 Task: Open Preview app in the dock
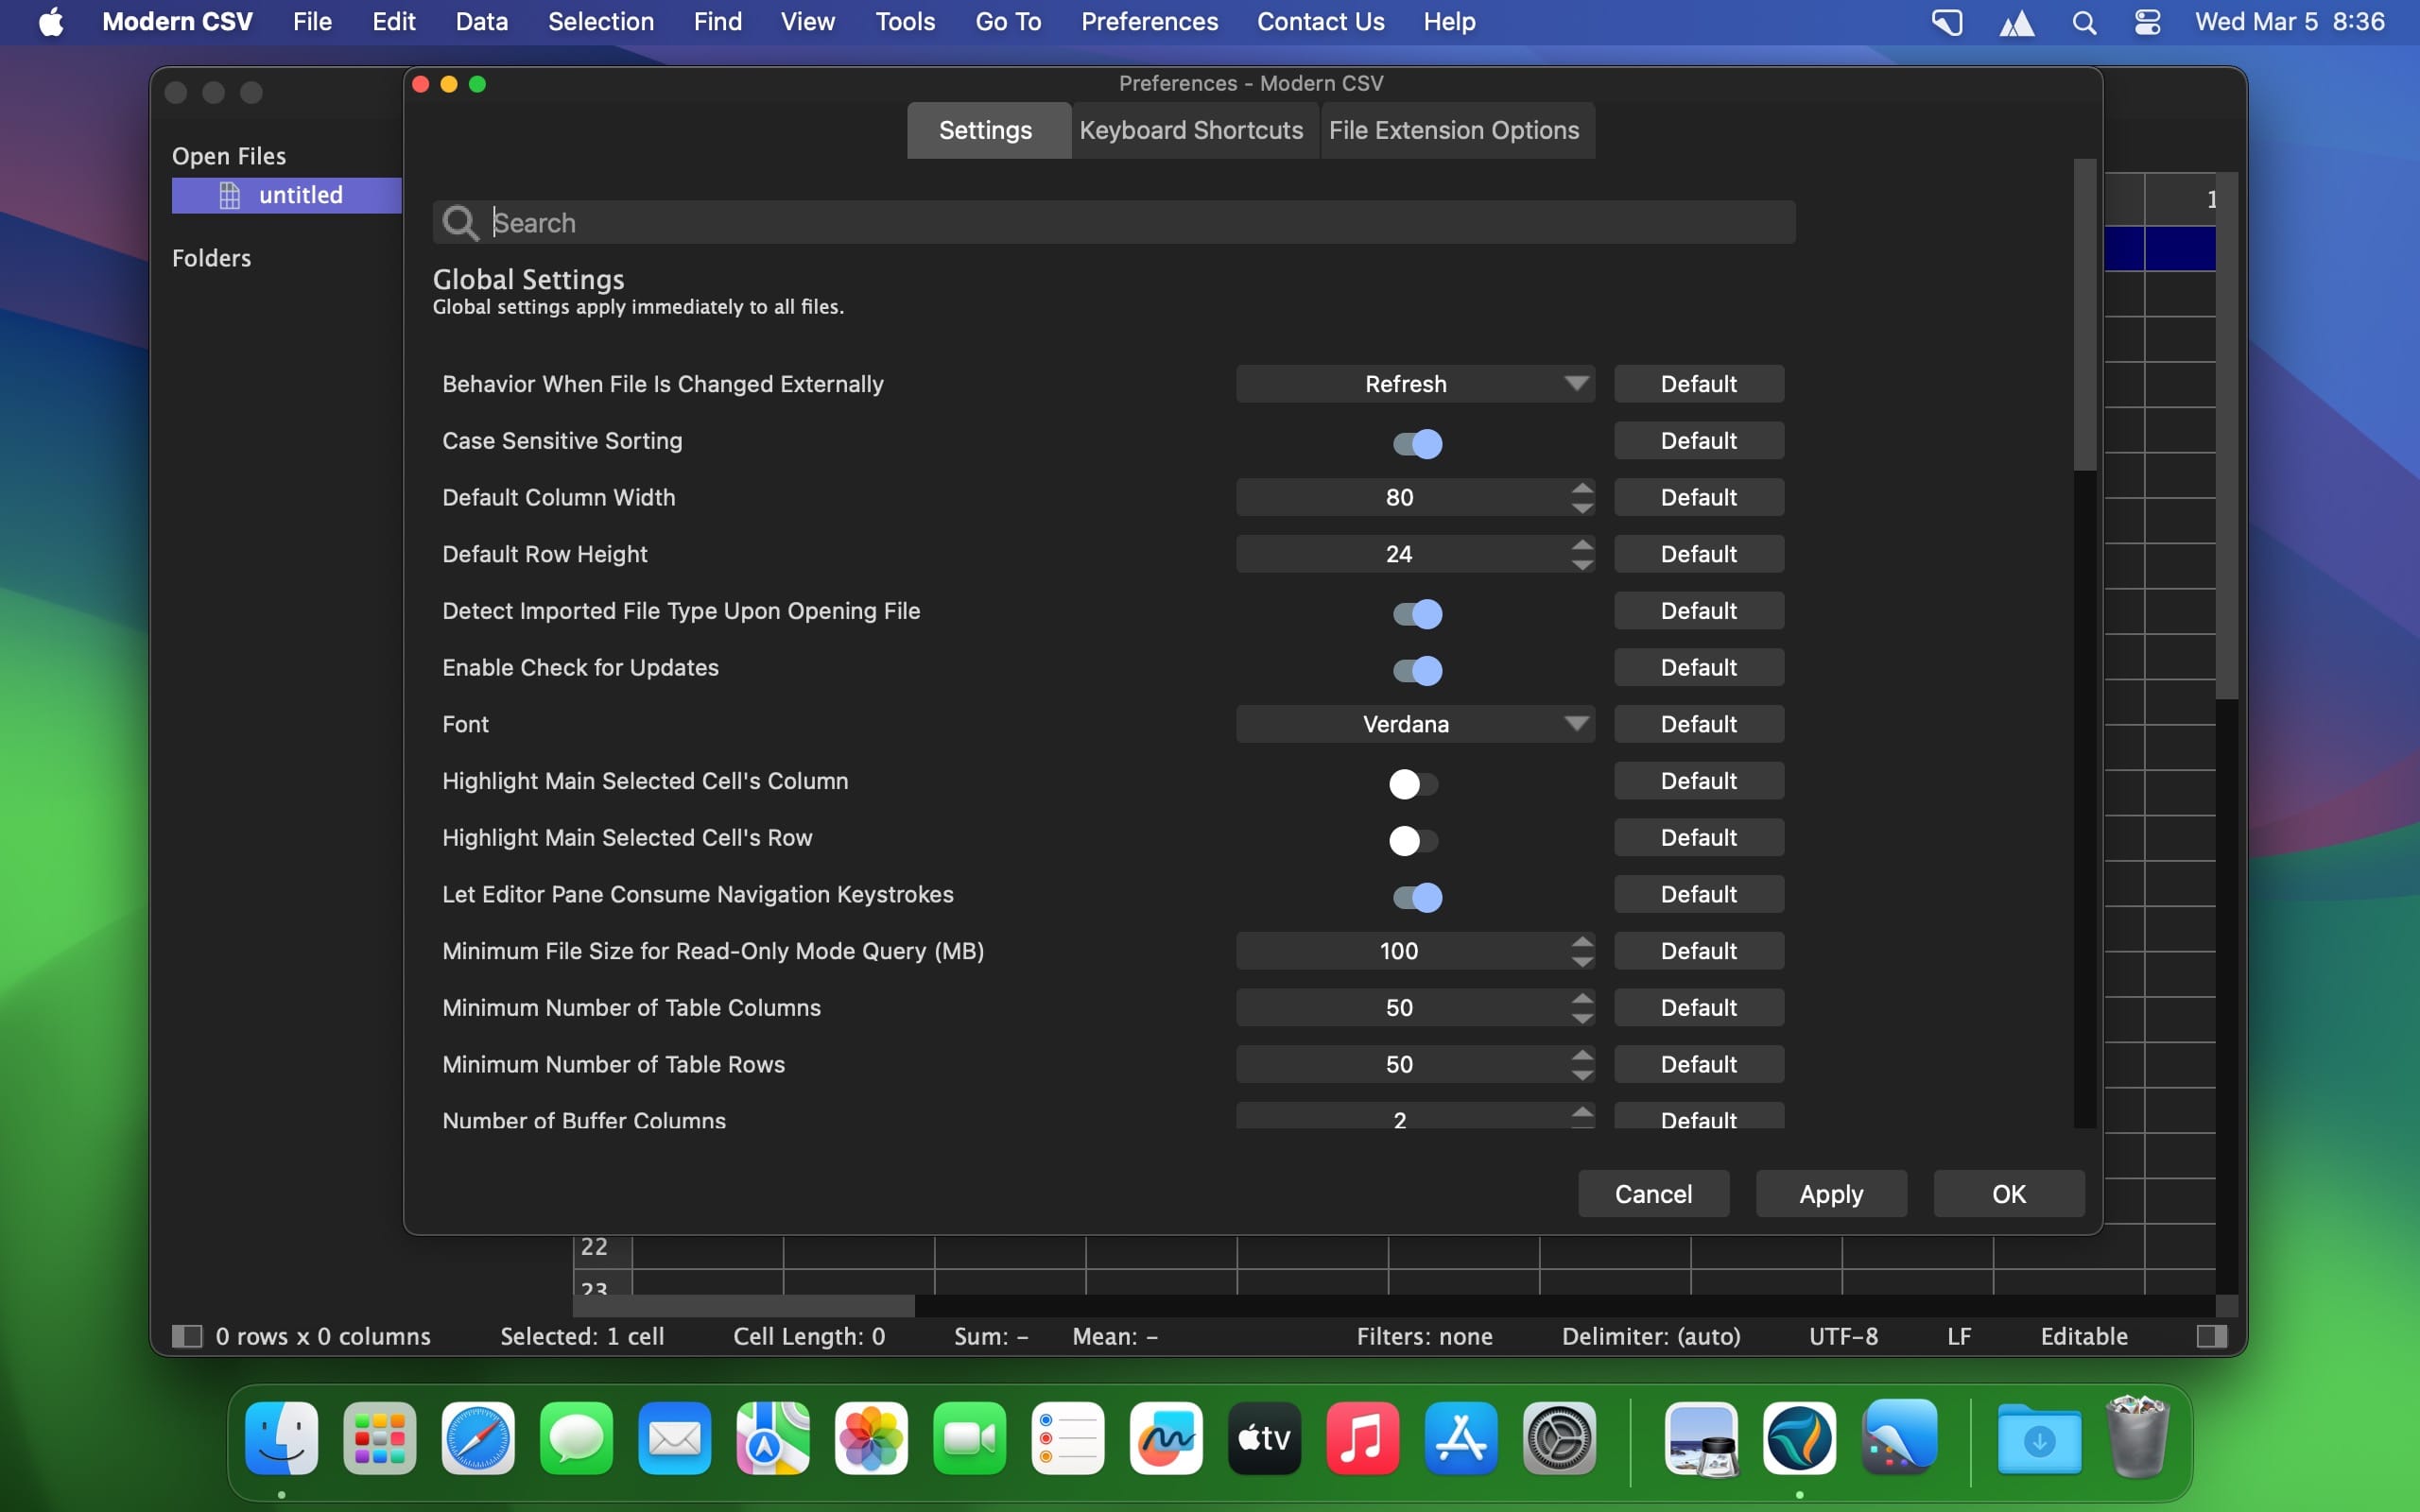(x=1702, y=1438)
